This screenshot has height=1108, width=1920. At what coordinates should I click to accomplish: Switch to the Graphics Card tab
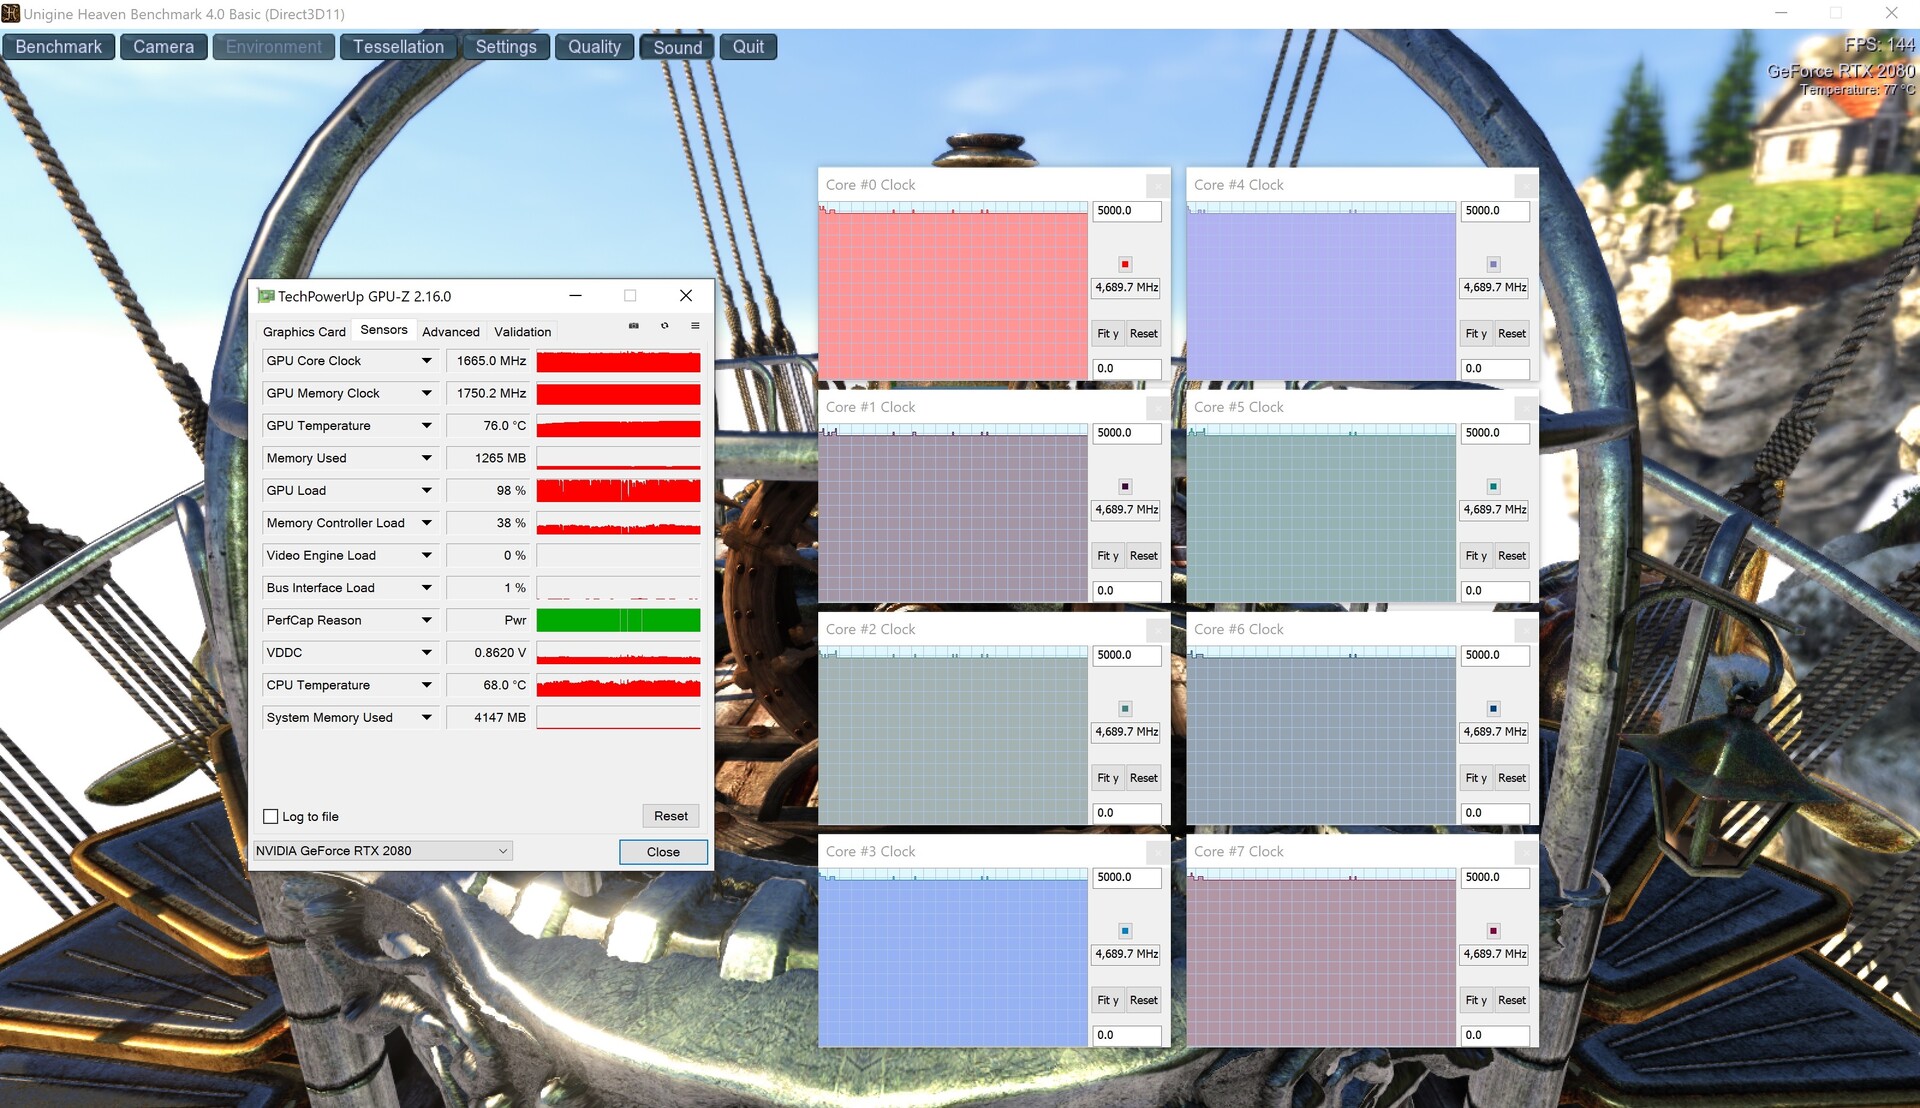click(304, 332)
